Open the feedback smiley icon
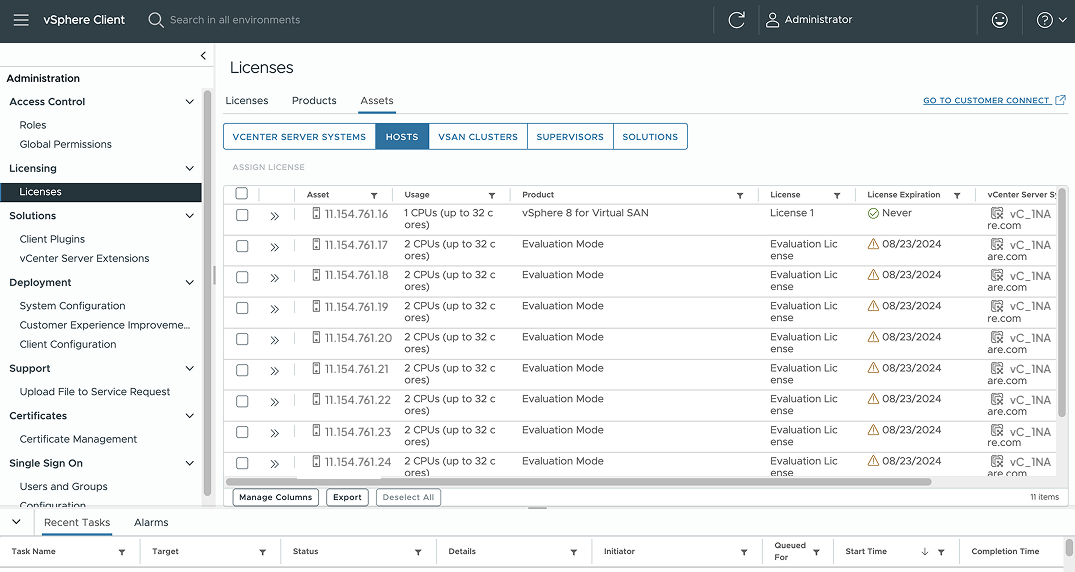1075x572 pixels. (x=1000, y=20)
